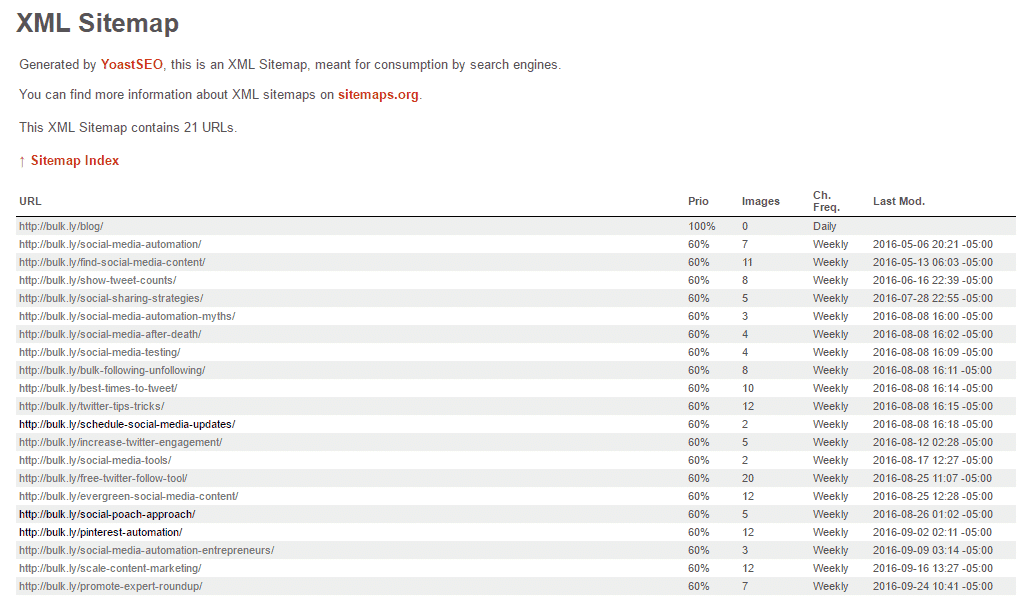This screenshot has height=610, width=1029.
Task: Sort by Last Mod. column header
Action: tap(898, 201)
